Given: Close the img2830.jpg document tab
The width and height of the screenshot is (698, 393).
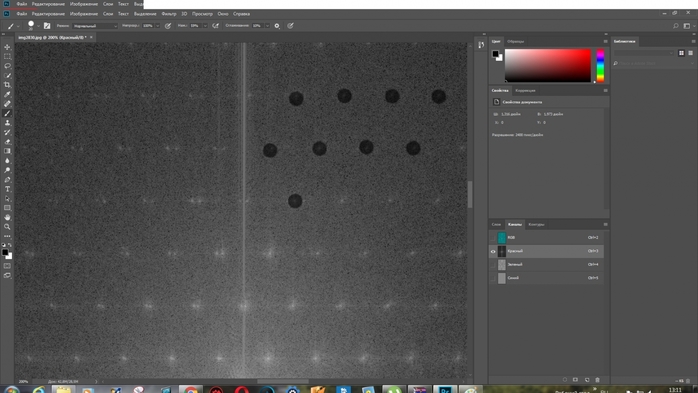Looking at the screenshot, I should coord(91,37).
